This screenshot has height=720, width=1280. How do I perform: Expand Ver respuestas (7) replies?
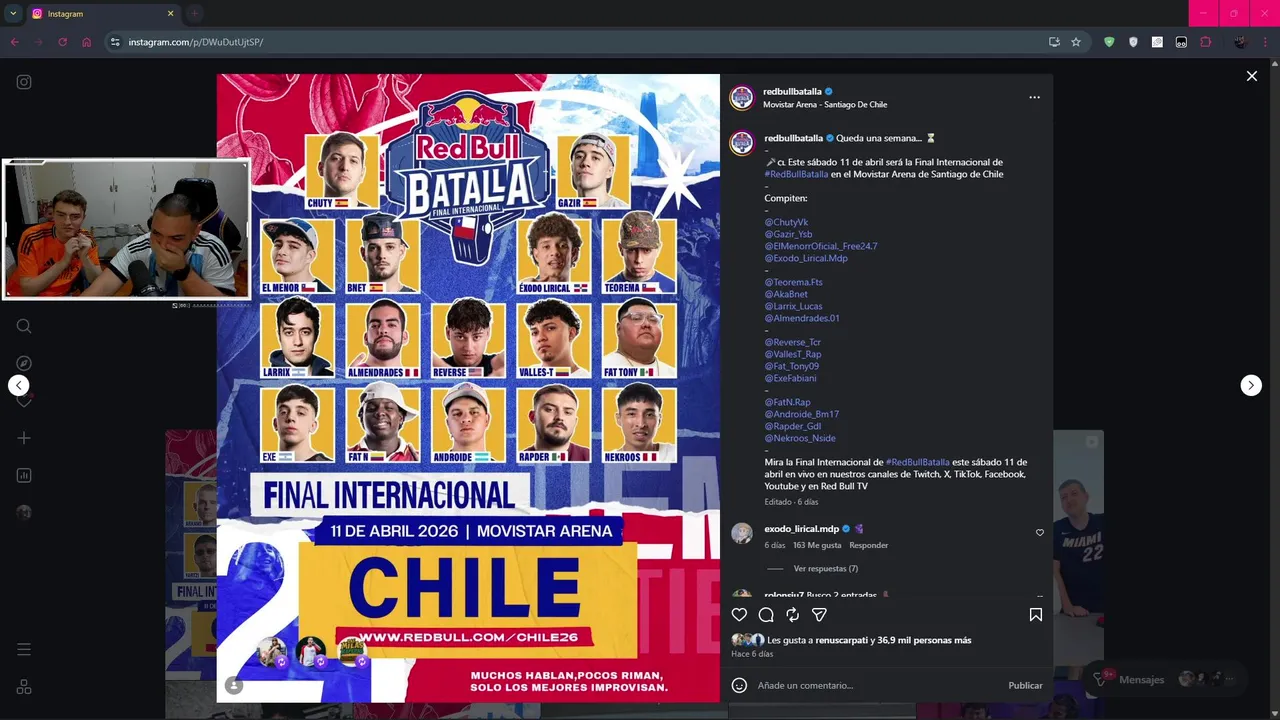click(825, 568)
